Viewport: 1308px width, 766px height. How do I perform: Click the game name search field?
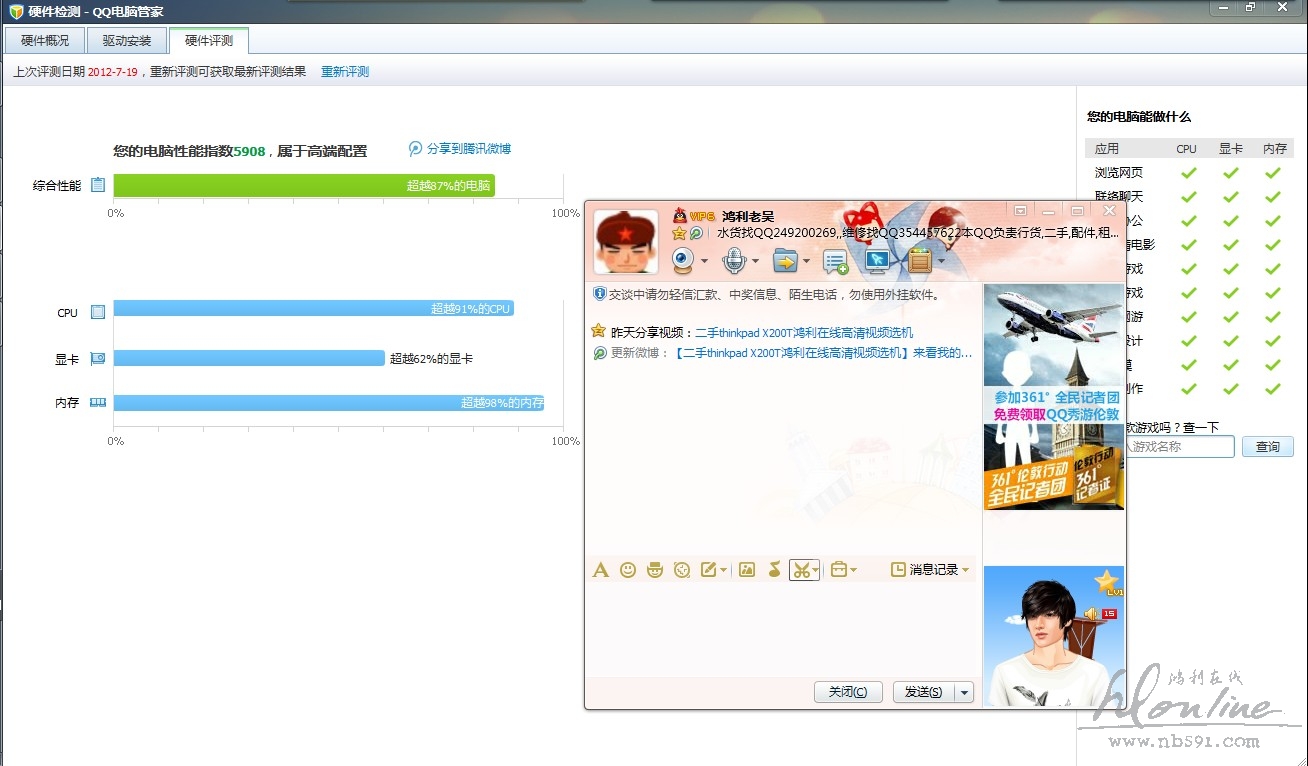coord(1180,447)
